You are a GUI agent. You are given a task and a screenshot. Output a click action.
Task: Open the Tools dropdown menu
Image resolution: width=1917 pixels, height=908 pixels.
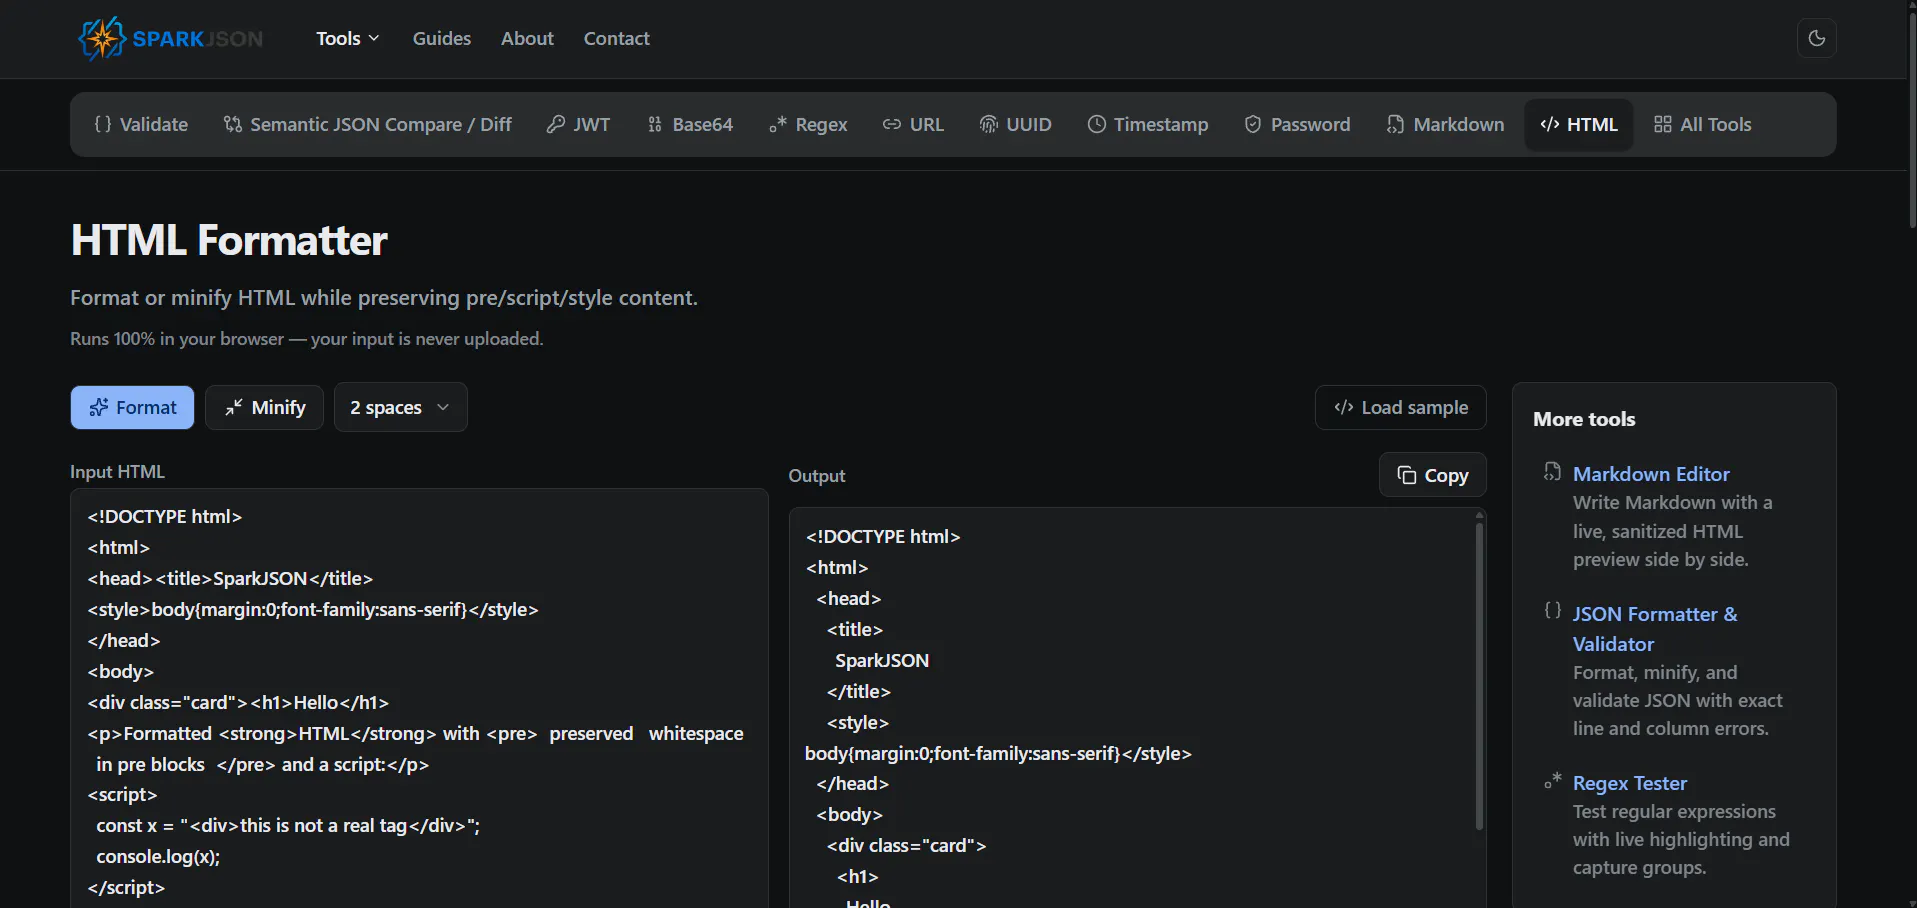tap(347, 38)
